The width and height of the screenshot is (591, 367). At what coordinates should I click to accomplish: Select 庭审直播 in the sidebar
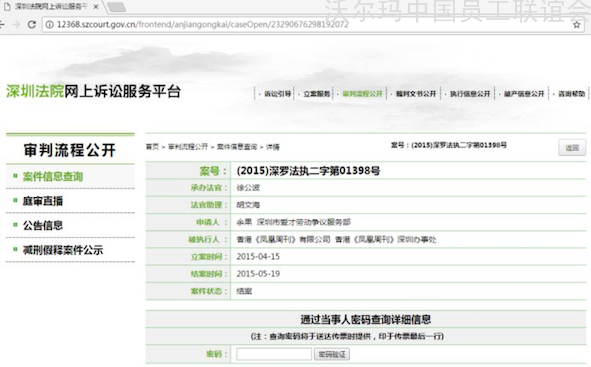click(x=43, y=201)
